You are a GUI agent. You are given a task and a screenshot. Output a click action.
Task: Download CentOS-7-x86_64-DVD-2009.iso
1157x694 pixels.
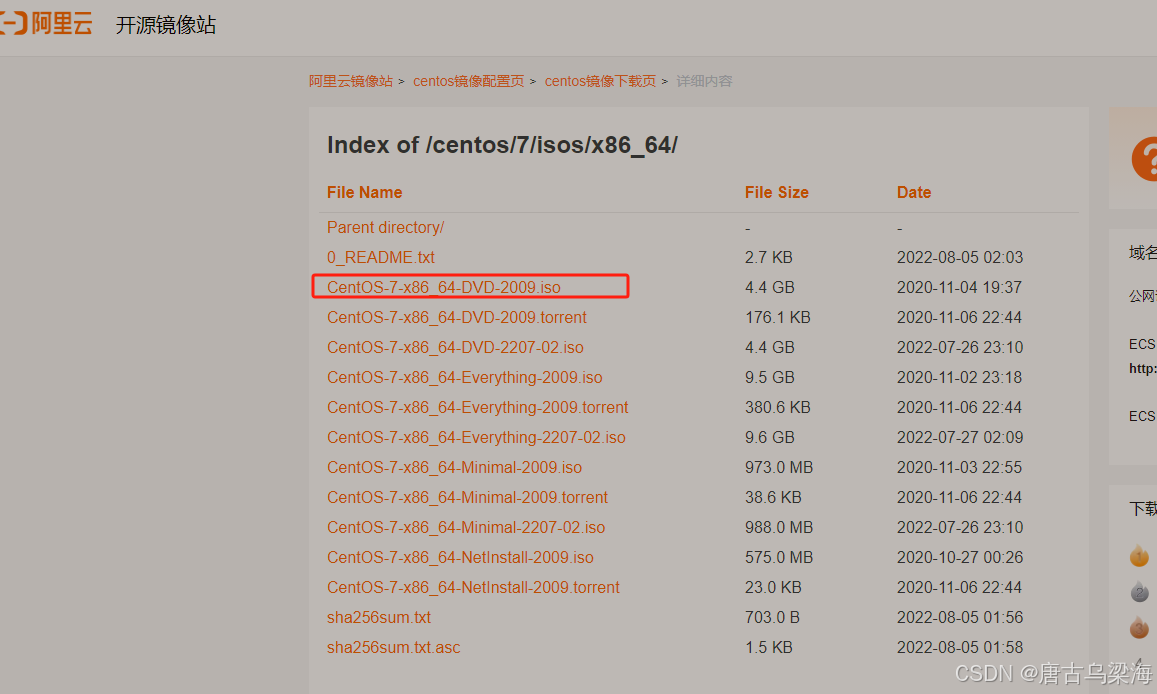click(x=443, y=288)
